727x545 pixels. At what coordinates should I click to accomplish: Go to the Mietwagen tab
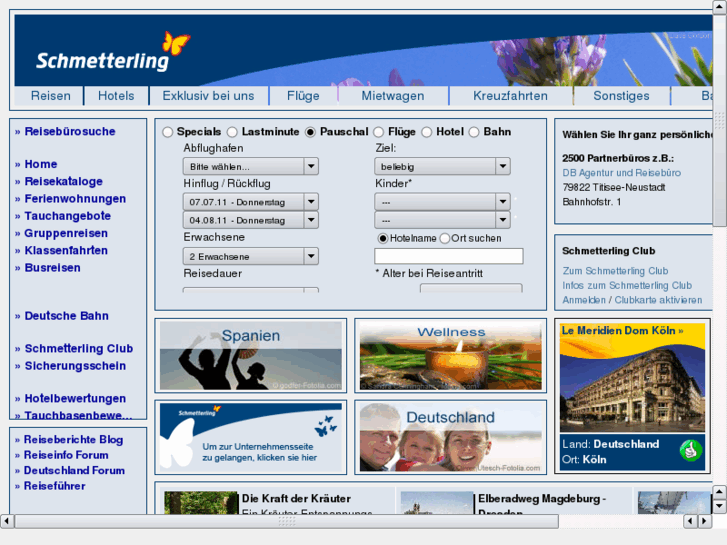pos(393,96)
